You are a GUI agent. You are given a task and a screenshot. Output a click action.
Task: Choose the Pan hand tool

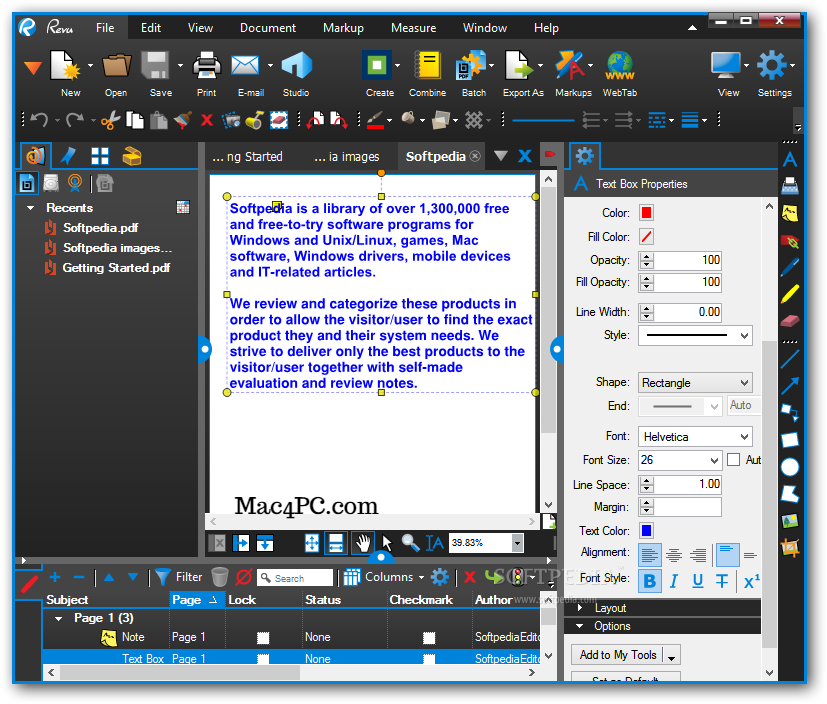tap(363, 543)
